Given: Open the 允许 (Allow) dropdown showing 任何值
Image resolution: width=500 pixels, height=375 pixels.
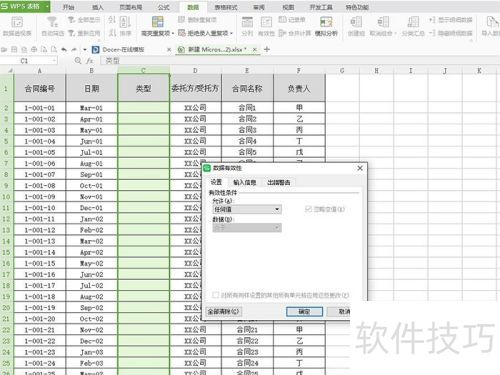Looking at the screenshot, I should [x=247, y=209].
